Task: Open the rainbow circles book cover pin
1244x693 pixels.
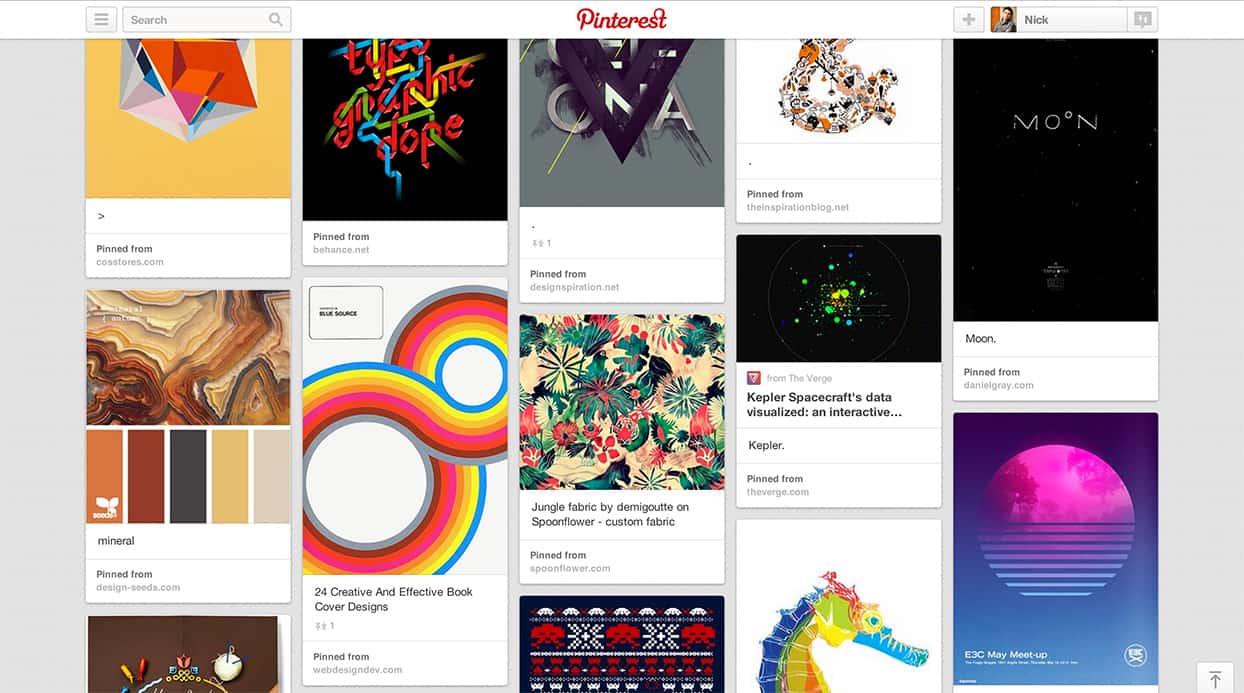Action: point(405,426)
